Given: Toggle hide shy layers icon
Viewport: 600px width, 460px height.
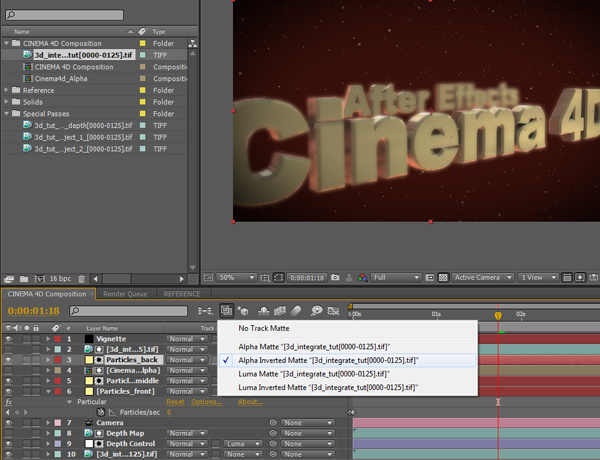Looking at the screenshot, I should (263, 311).
